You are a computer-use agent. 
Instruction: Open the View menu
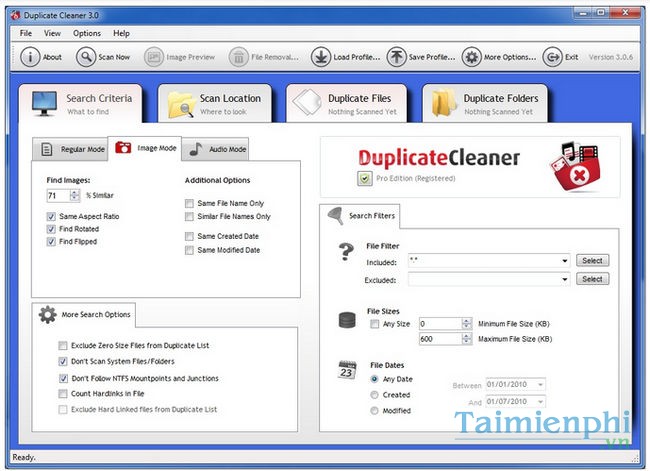(52, 33)
